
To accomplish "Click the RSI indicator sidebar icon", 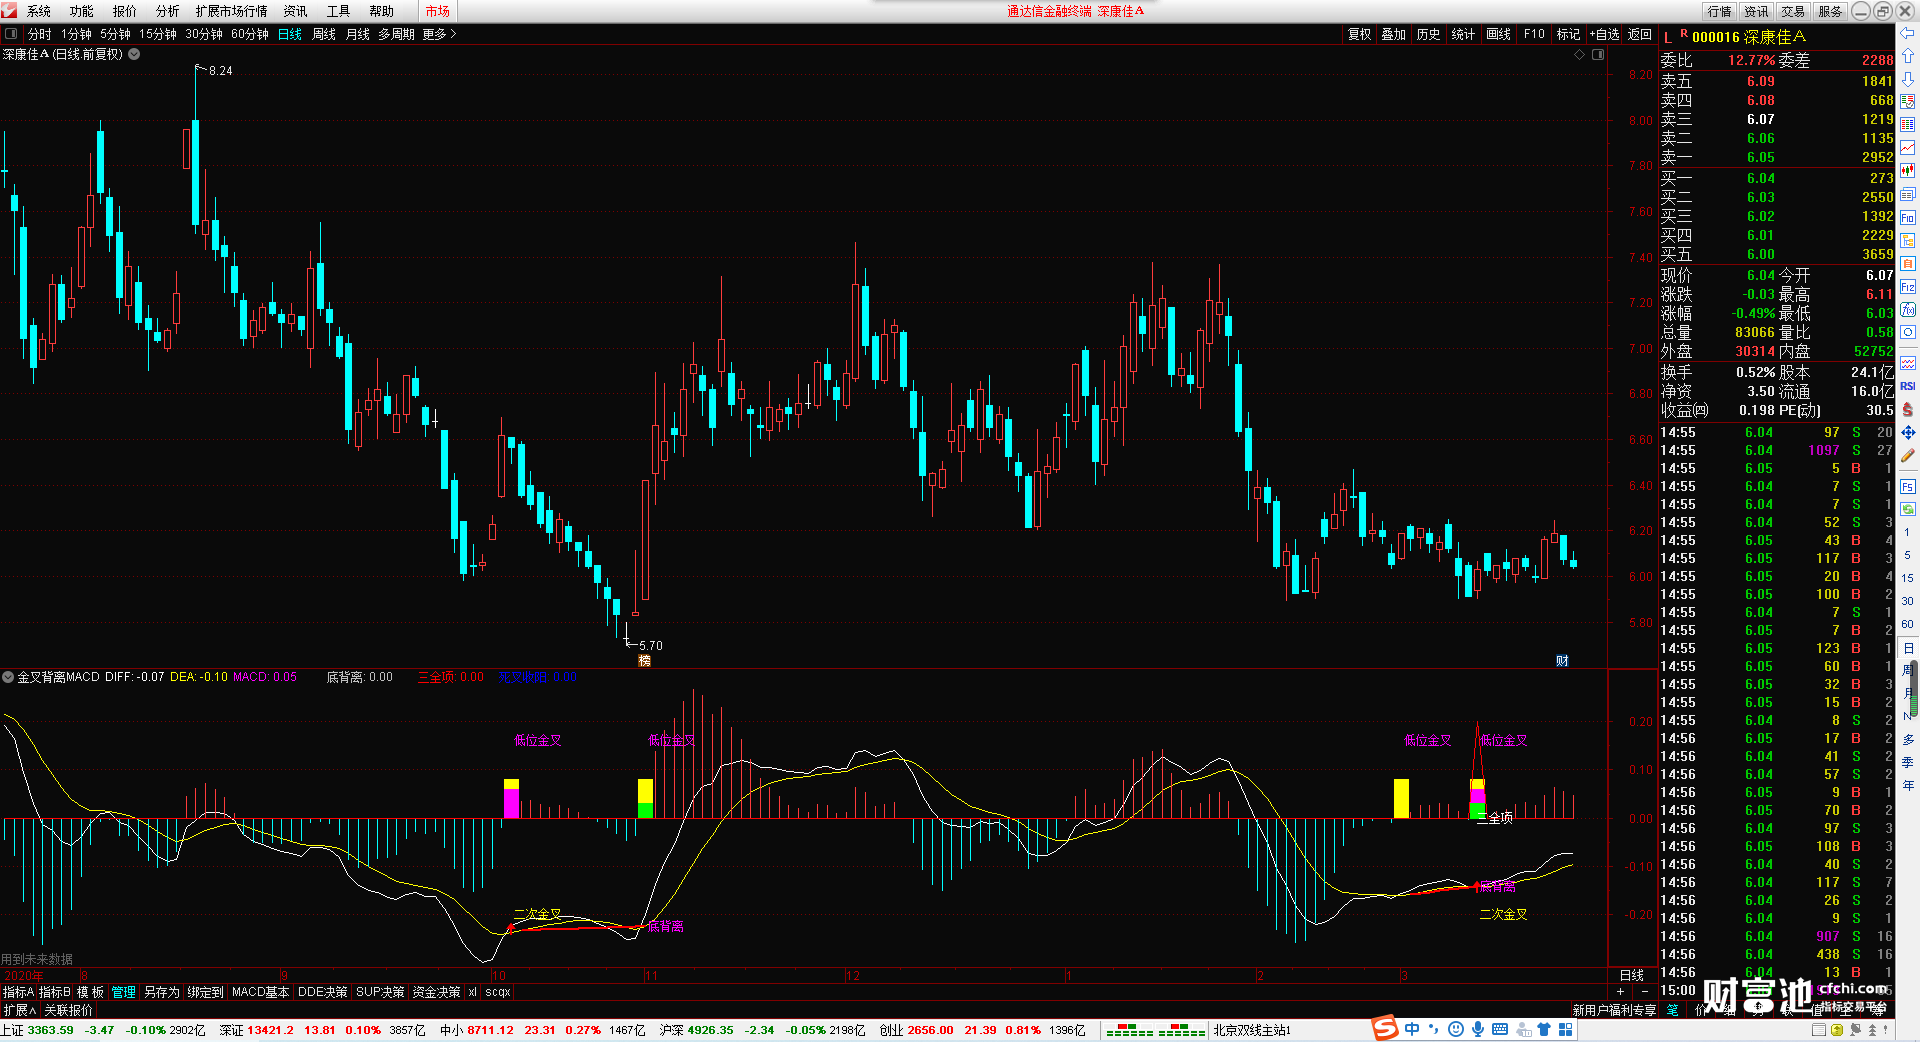I will pyautogui.click(x=1908, y=386).
